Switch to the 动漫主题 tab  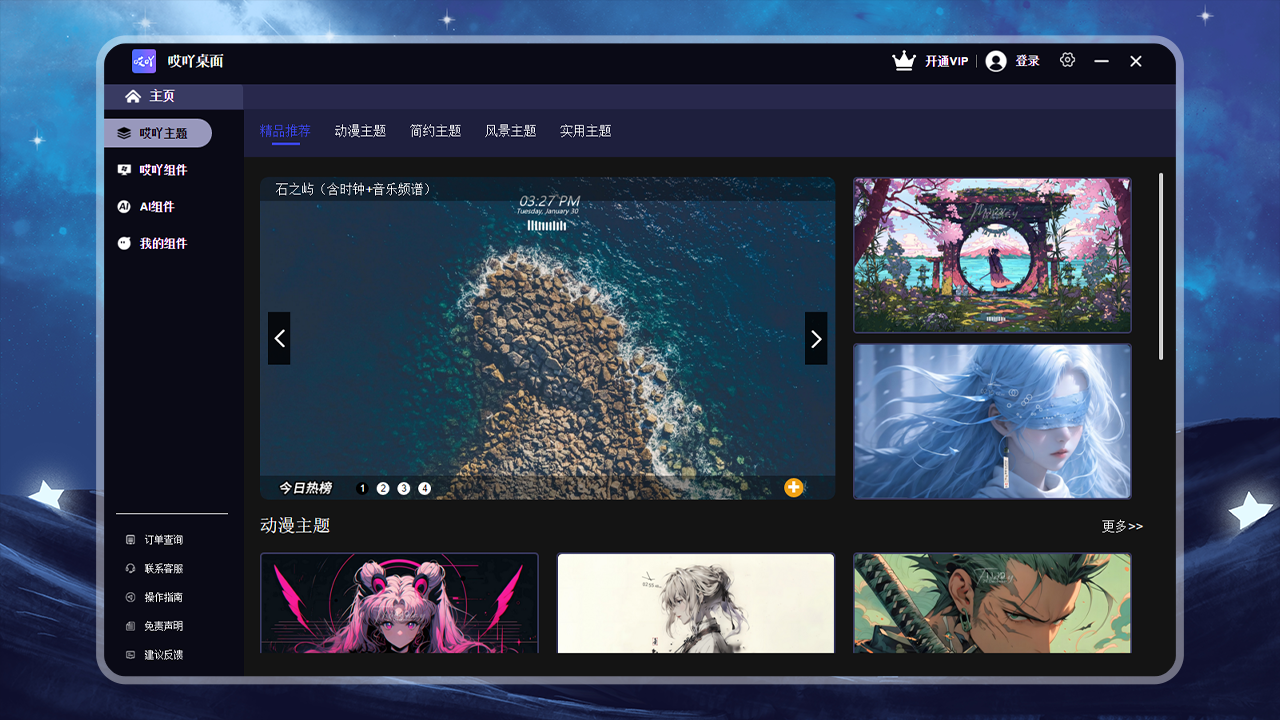pos(359,131)
